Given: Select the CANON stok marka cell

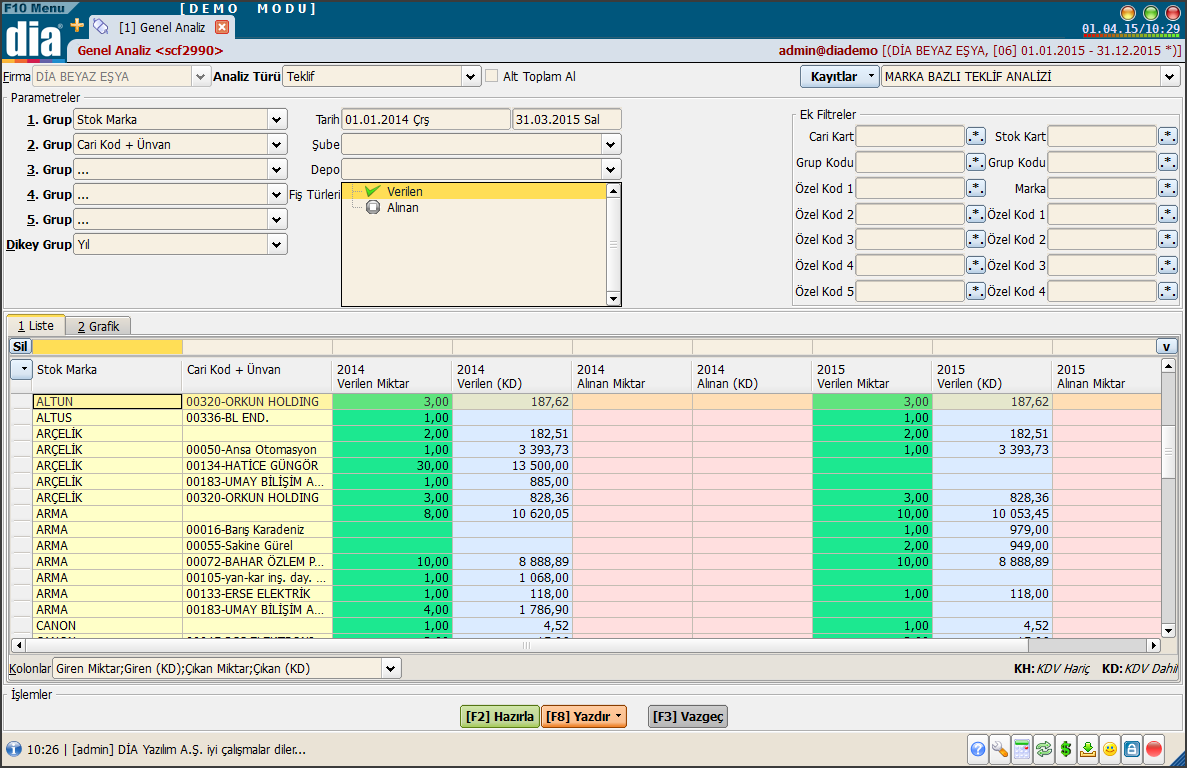Looking at the screenshot, I should [107, 626].
